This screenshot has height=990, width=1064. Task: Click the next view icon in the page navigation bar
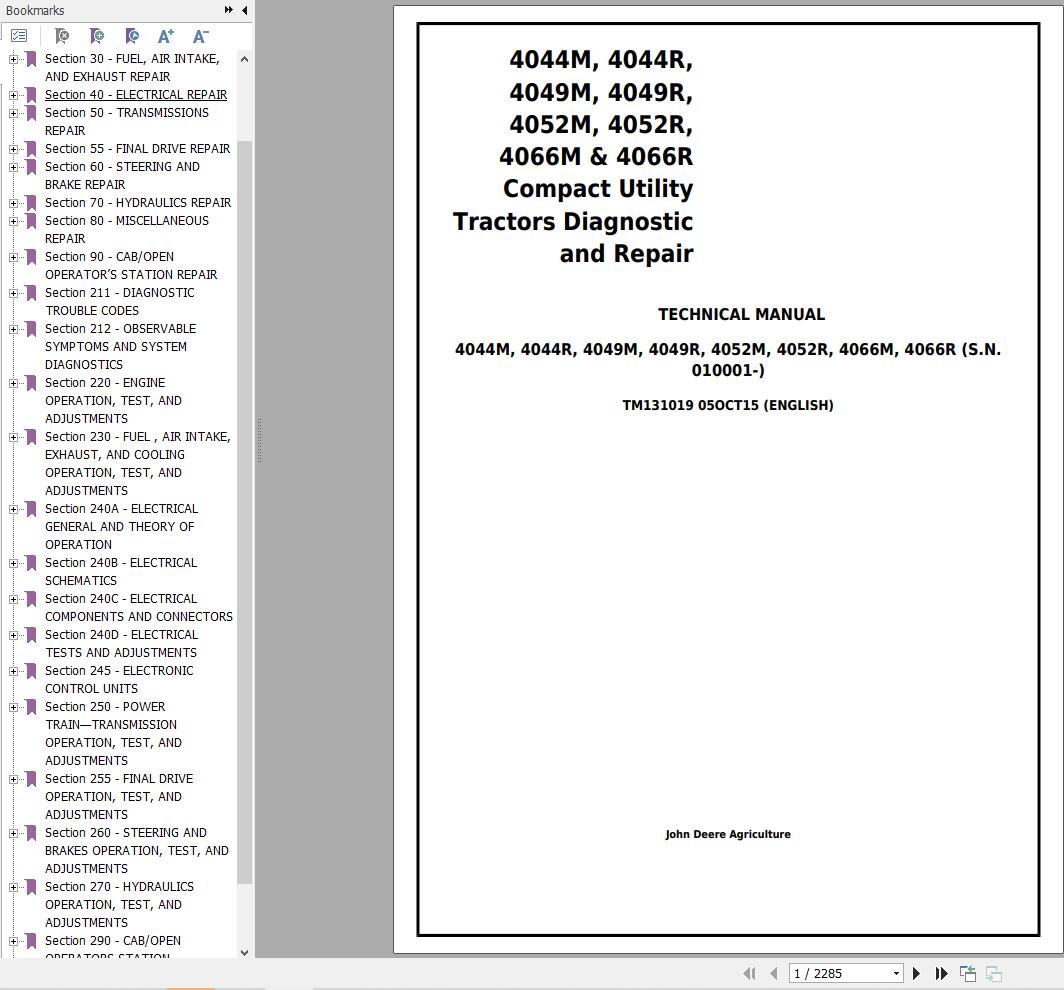click(994, 973)
